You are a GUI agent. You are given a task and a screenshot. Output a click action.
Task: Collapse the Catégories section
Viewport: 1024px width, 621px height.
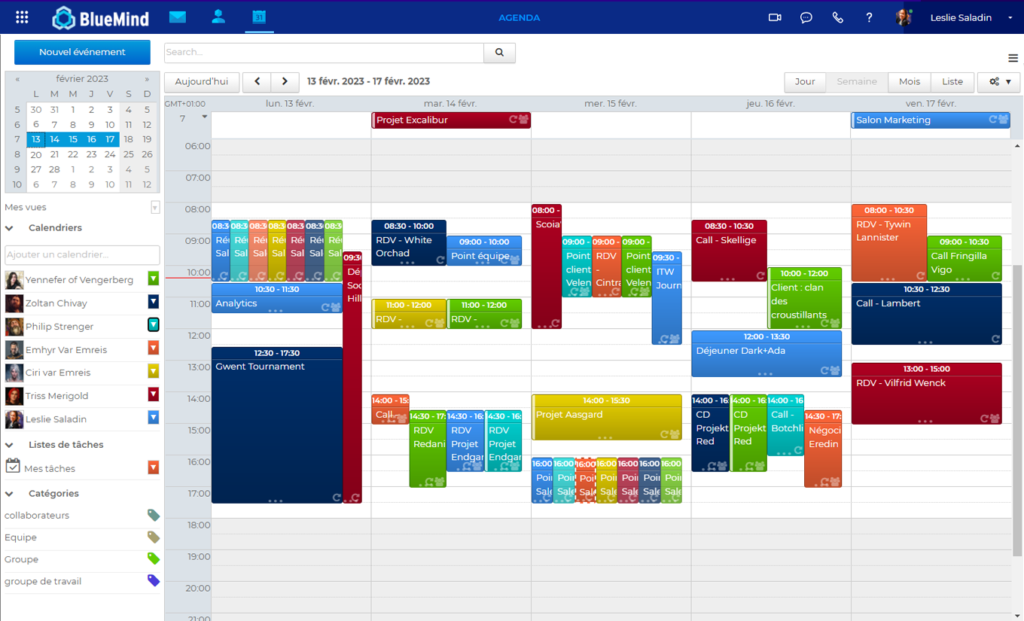click(x=9, y=493)
